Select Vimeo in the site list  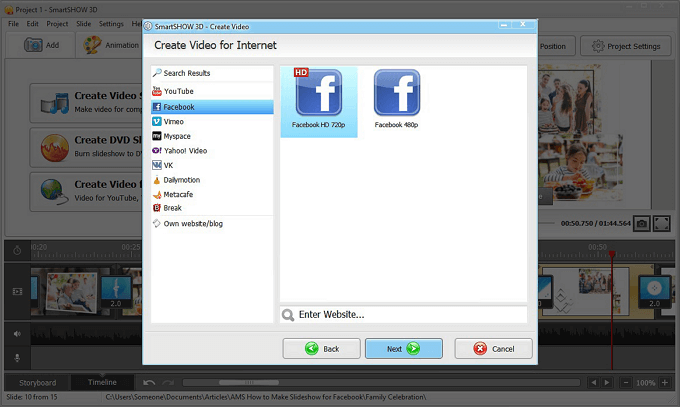[212, 121]
